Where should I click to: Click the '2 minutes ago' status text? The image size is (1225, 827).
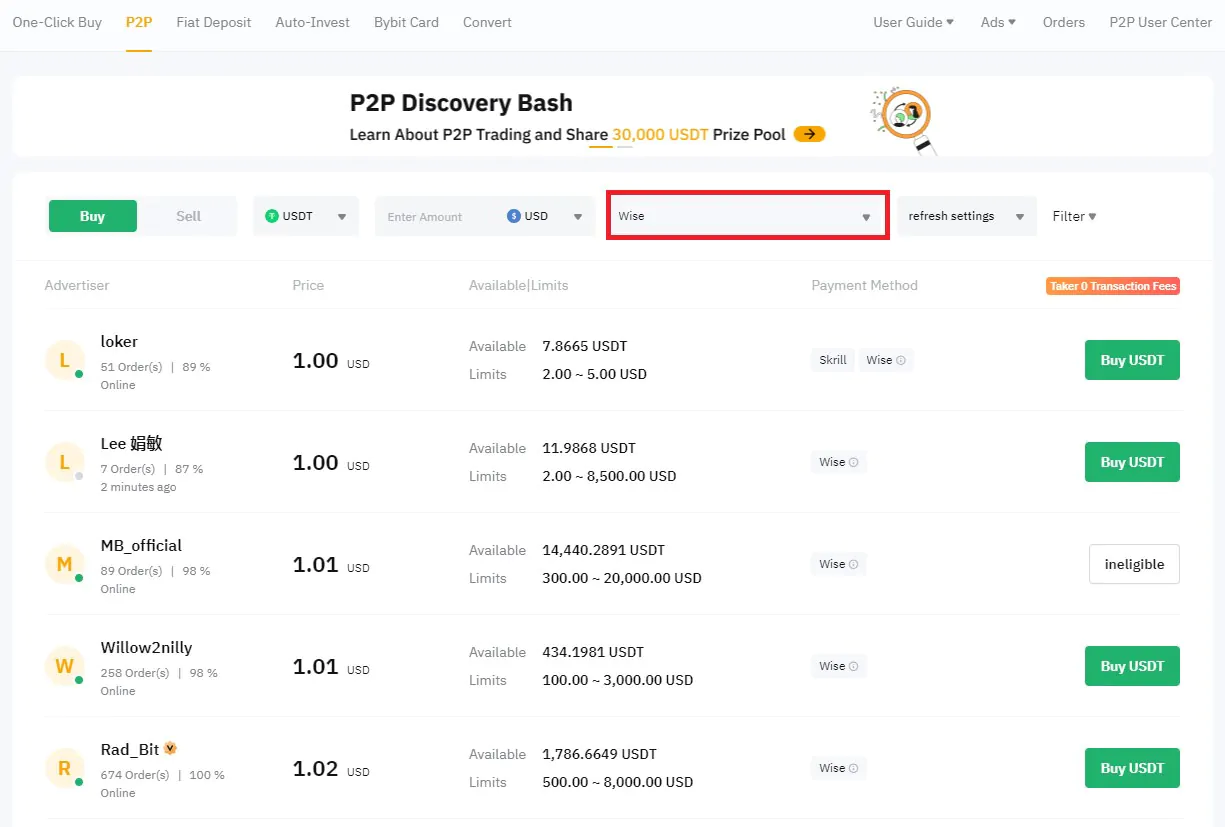point(138,487)
